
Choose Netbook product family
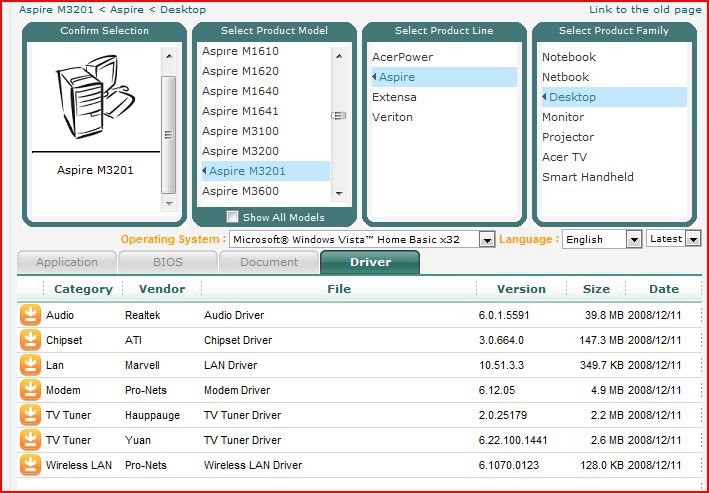coord(565,77)
